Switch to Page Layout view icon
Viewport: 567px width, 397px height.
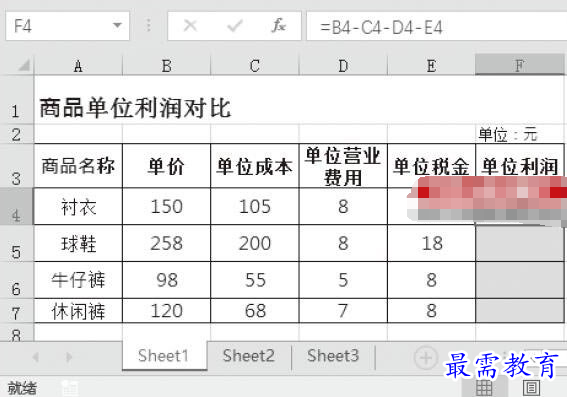coord(531,388)
